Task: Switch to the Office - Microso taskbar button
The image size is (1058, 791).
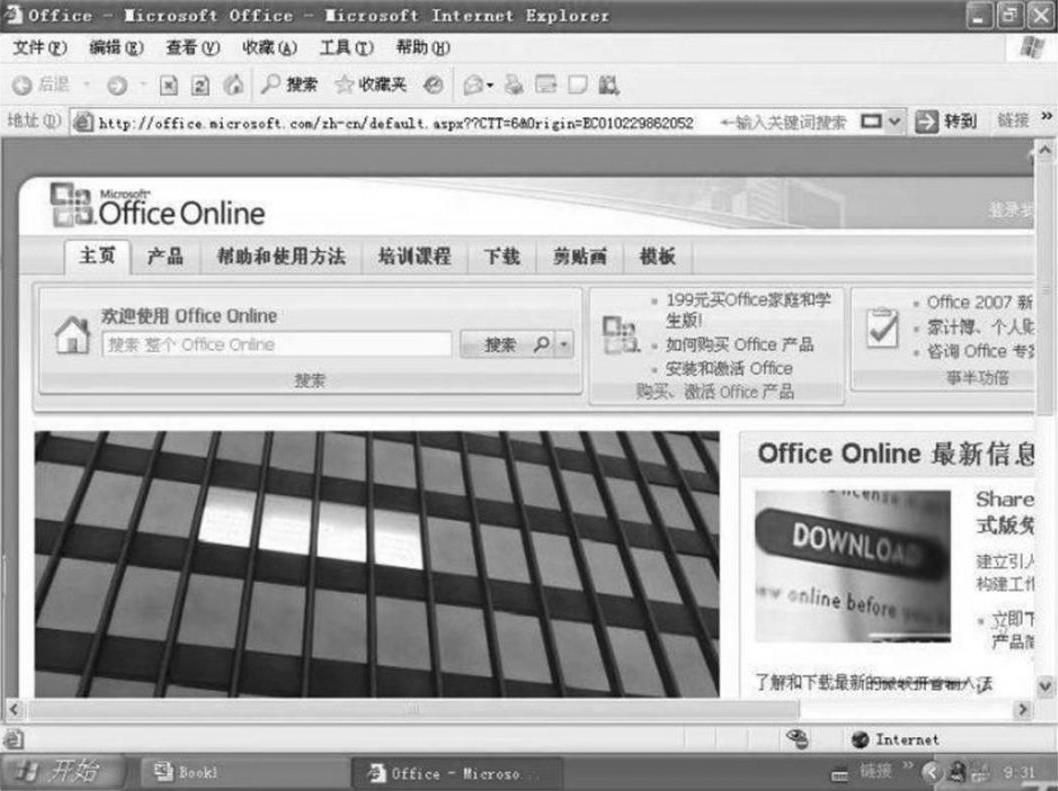Action: (455, 773)
